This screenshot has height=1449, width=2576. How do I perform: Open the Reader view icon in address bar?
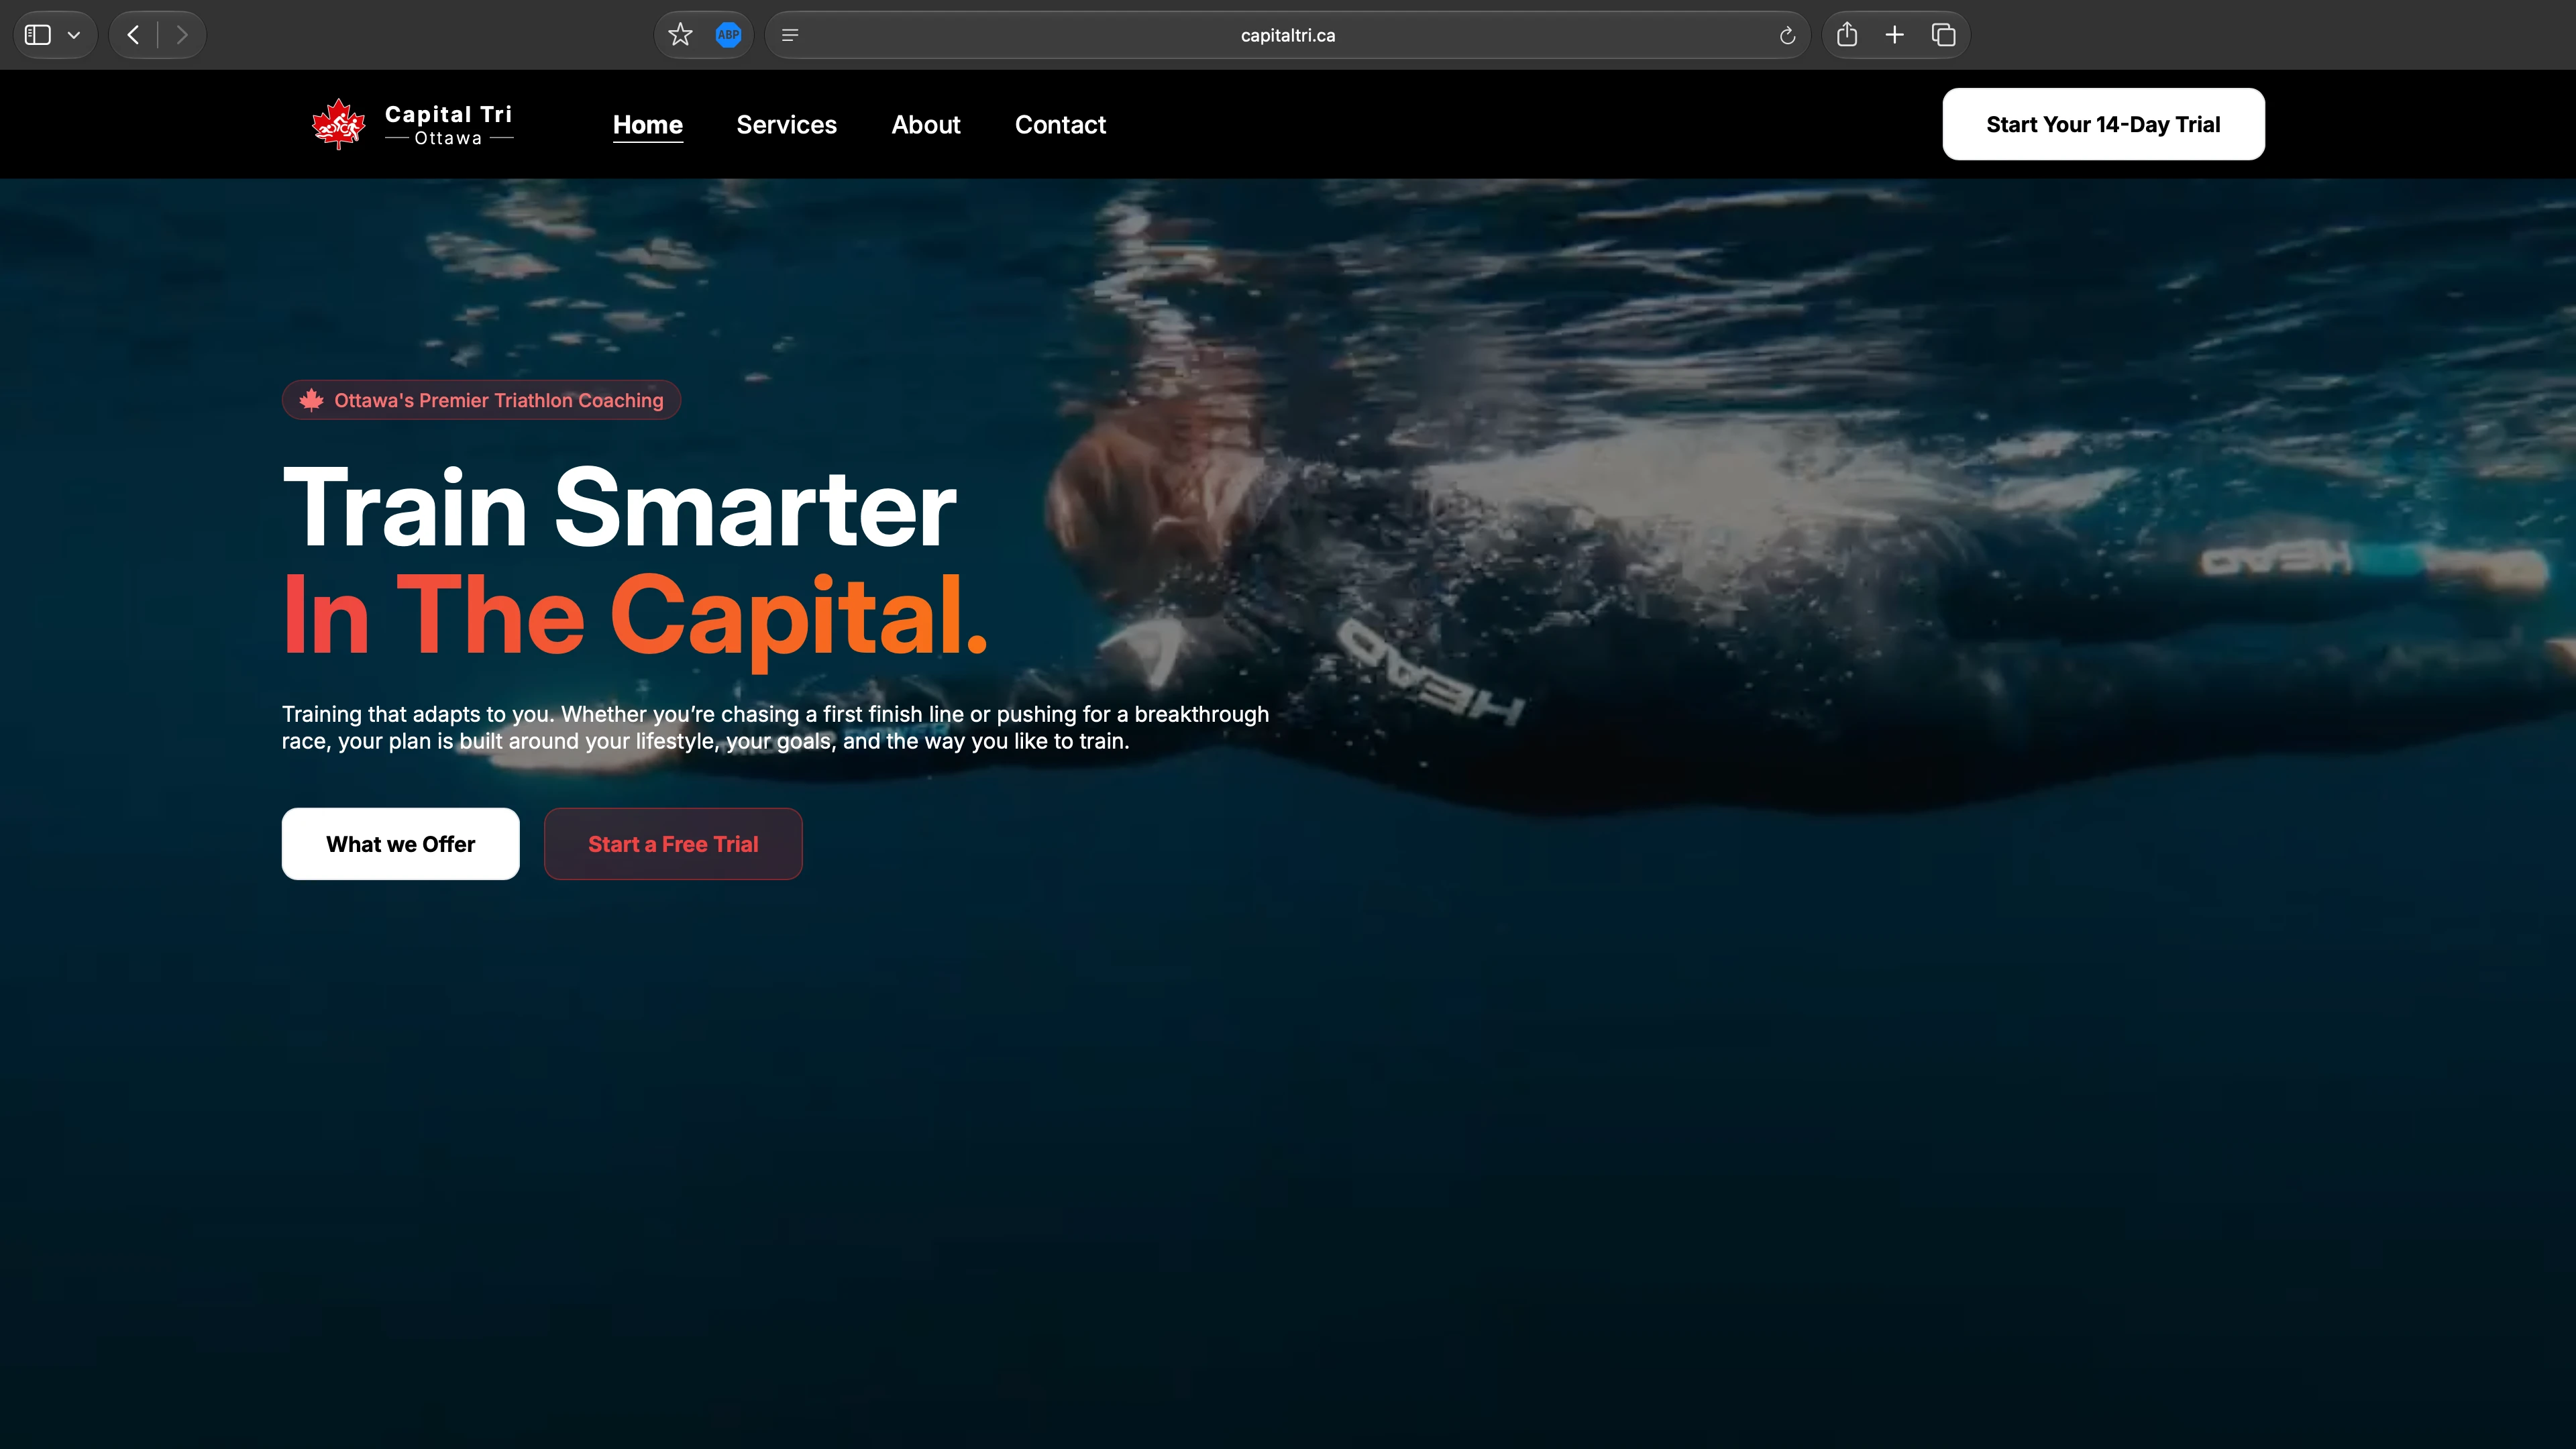point(790,35)
